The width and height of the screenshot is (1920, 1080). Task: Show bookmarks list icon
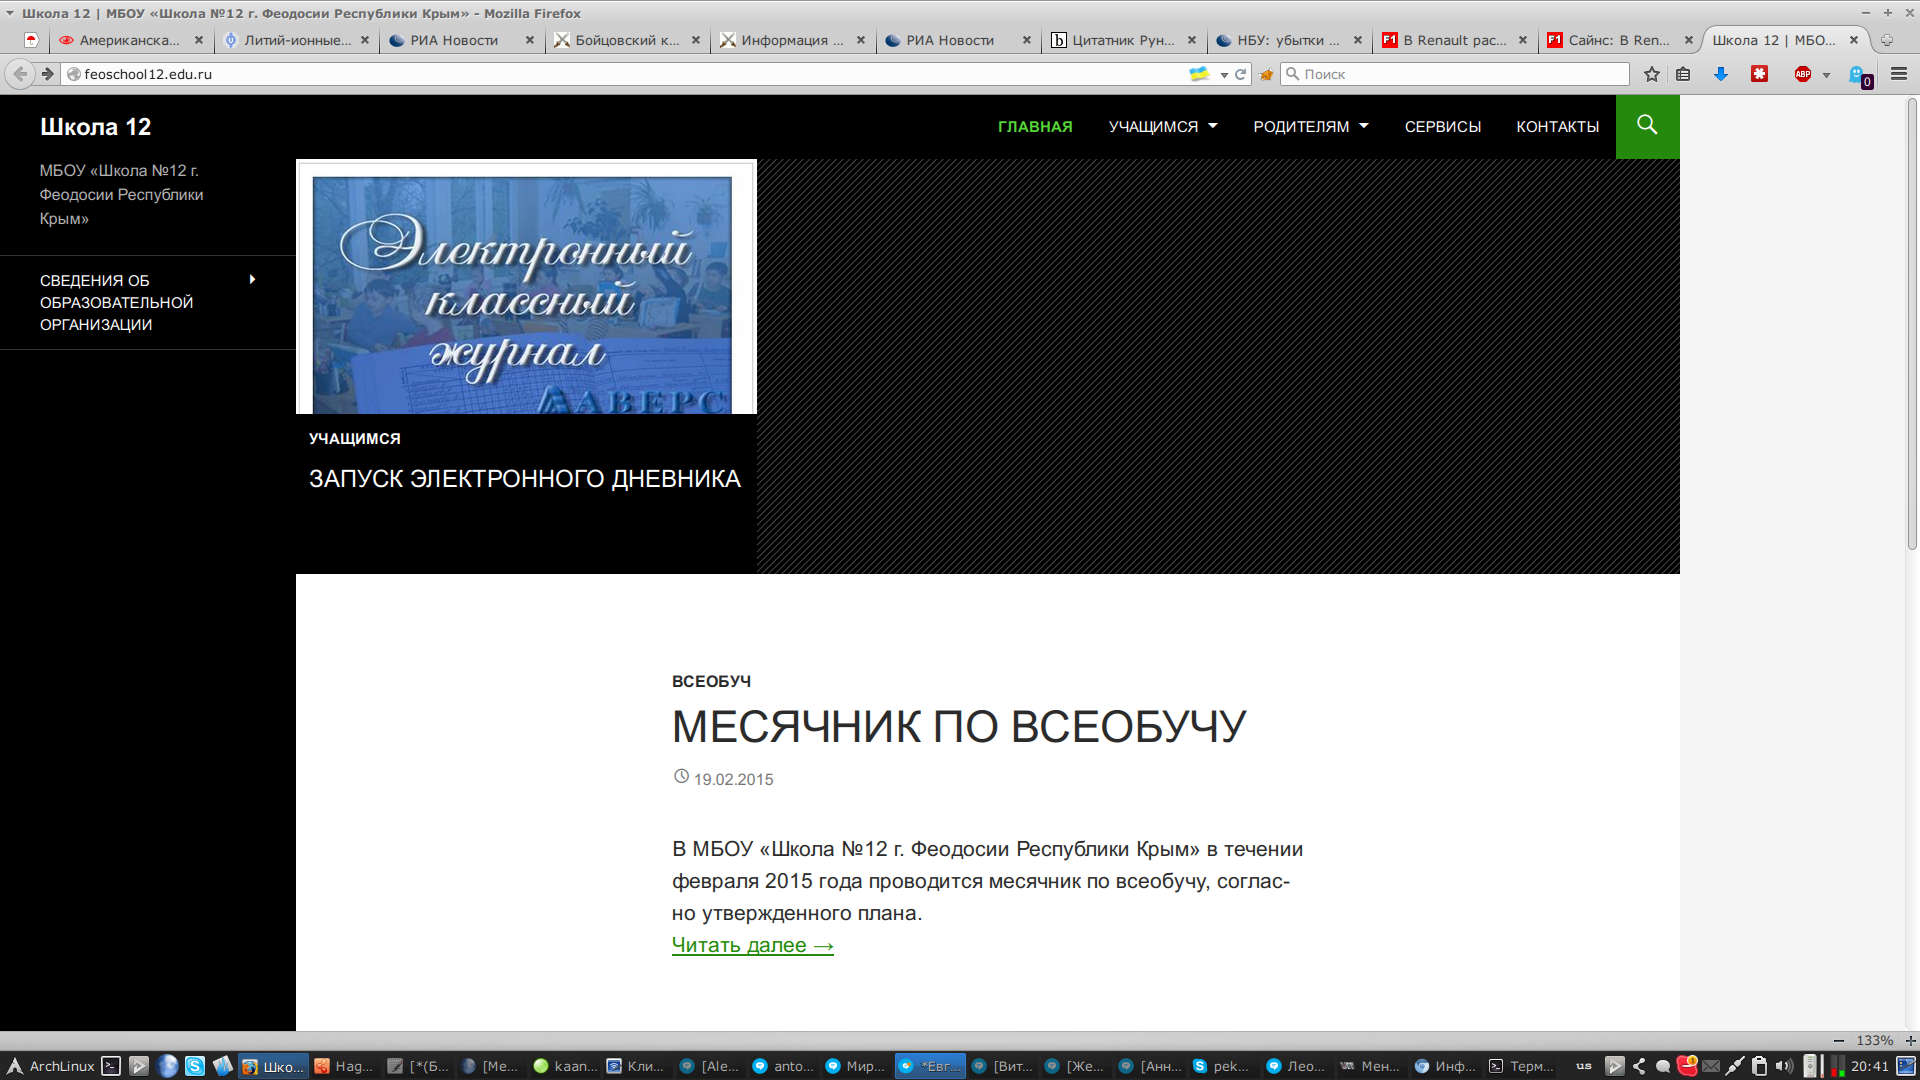point(1684,74)
